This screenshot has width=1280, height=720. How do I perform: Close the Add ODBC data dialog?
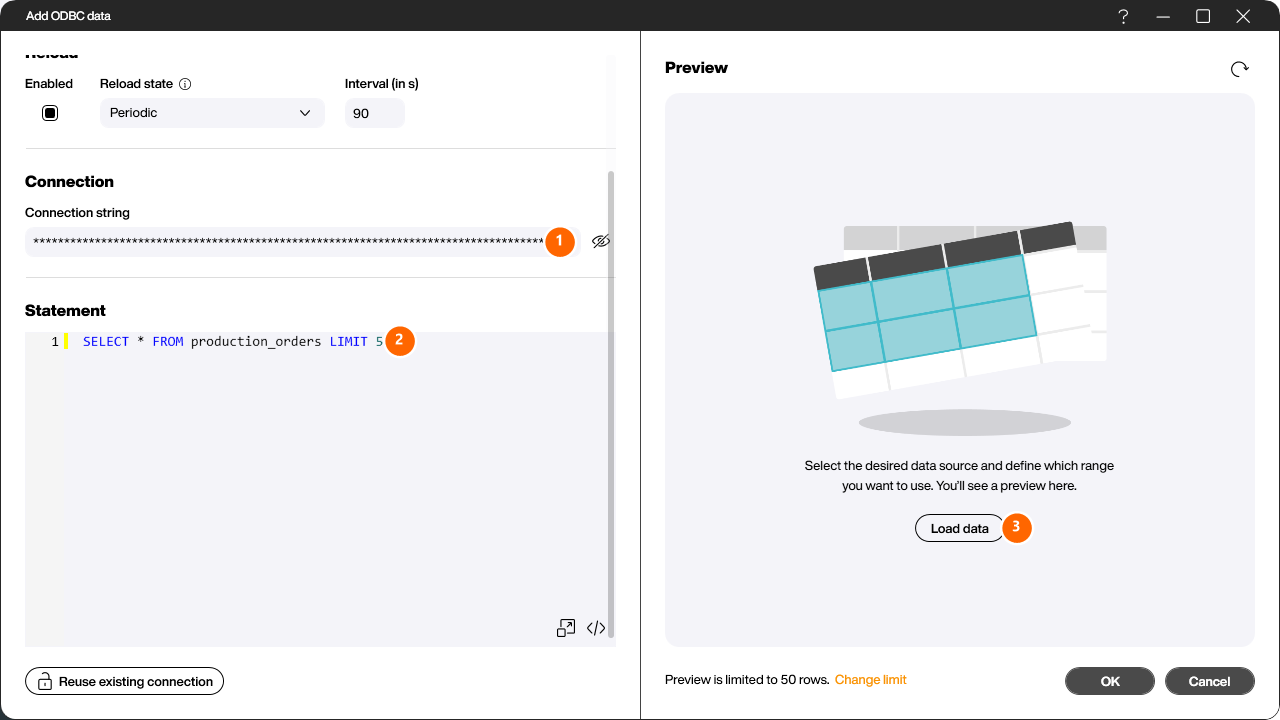1243,16
